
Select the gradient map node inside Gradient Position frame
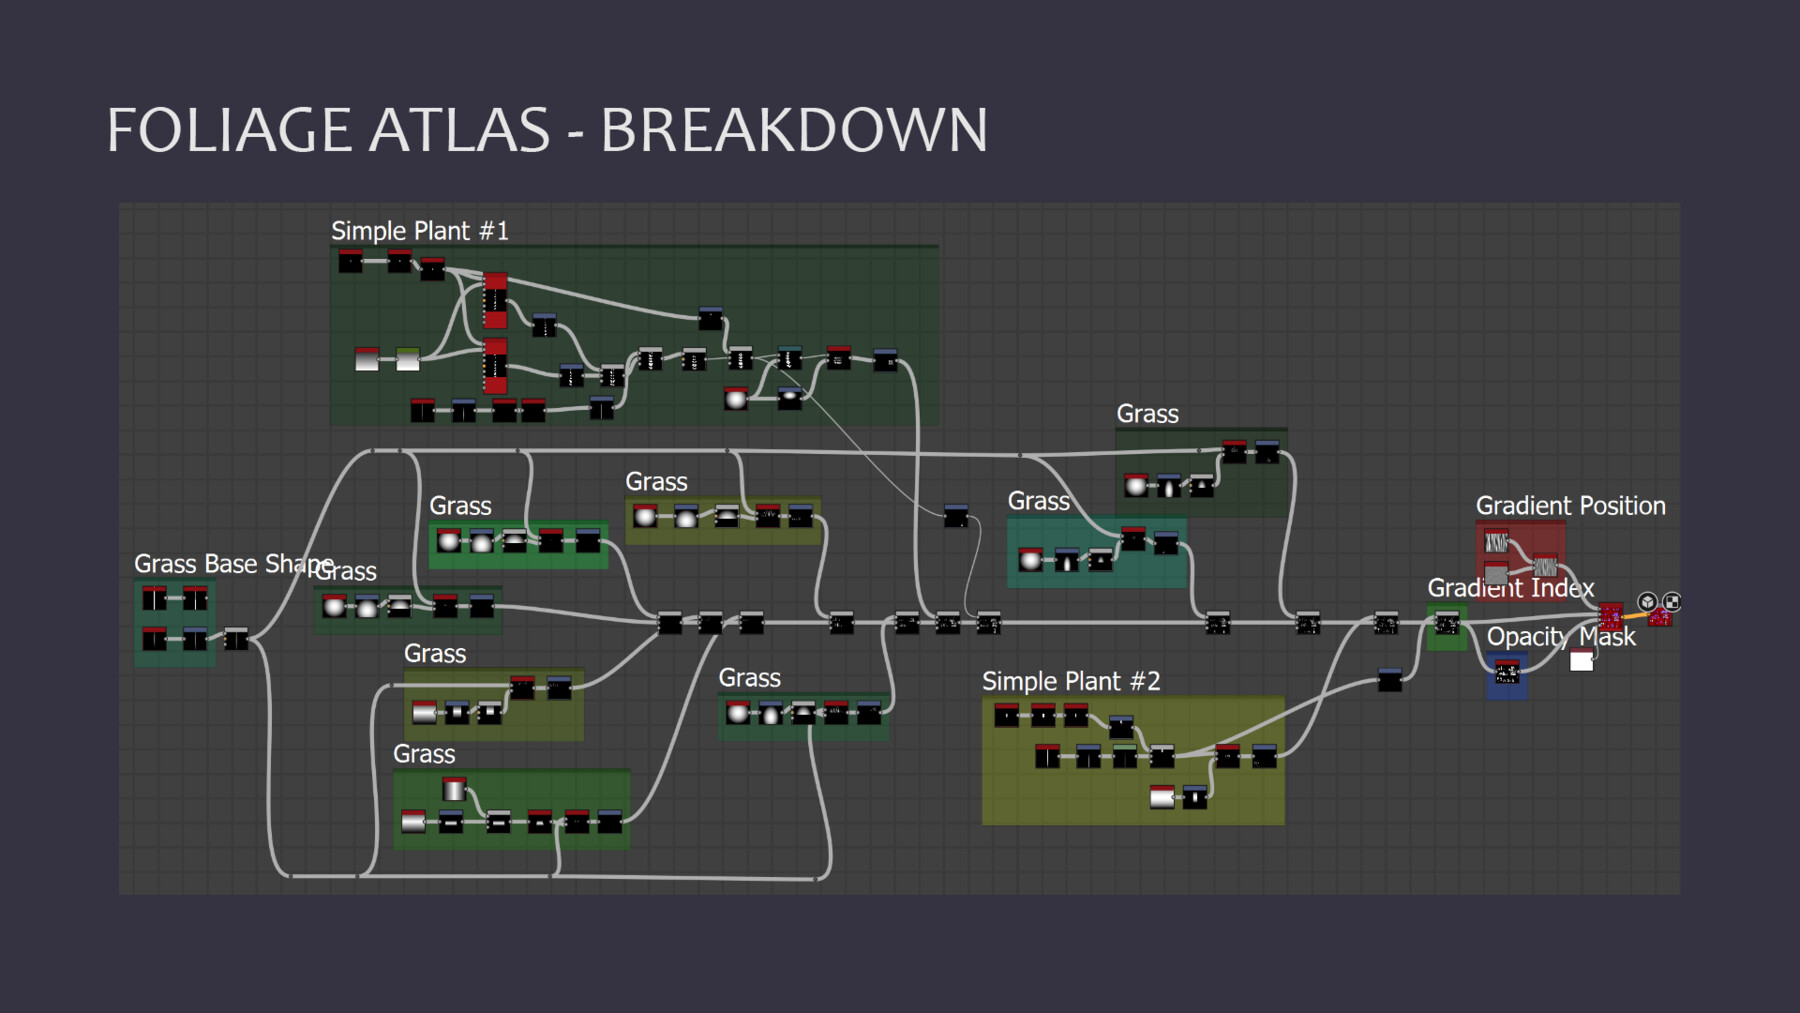click(x=1546, y=566)
